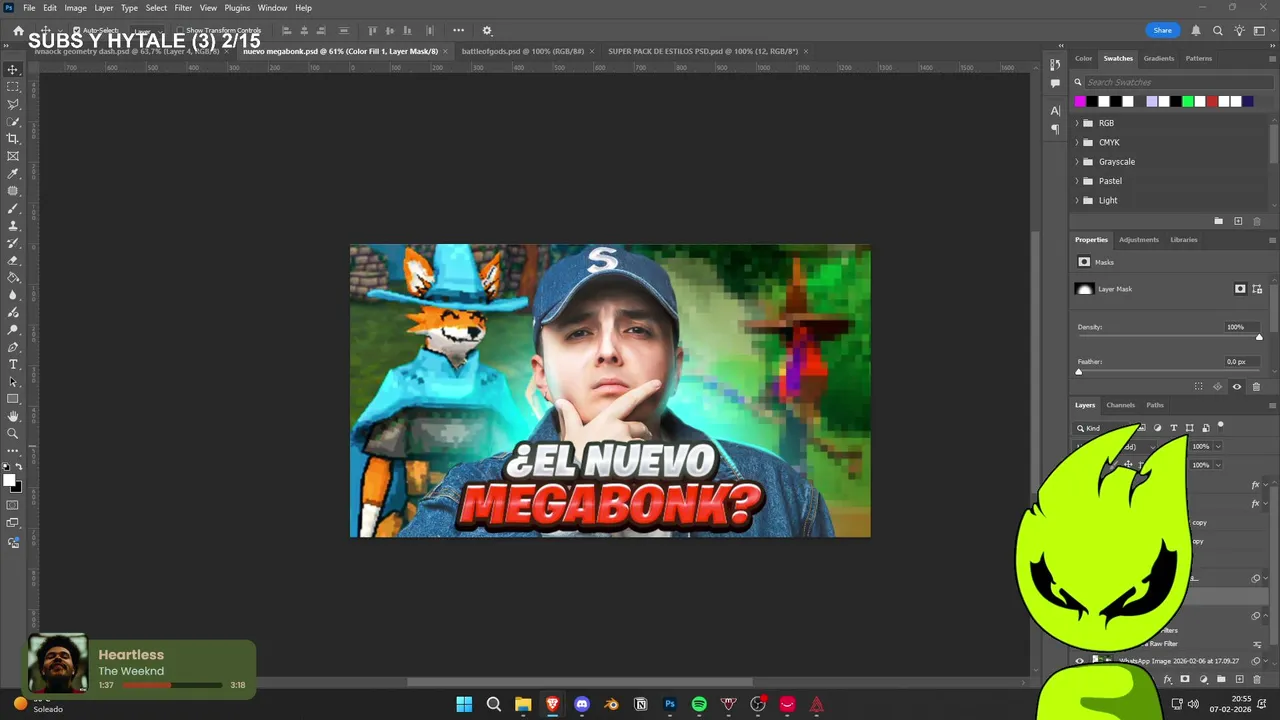Toggle mask visibility eye in Properties

(x=1237, y=387)
